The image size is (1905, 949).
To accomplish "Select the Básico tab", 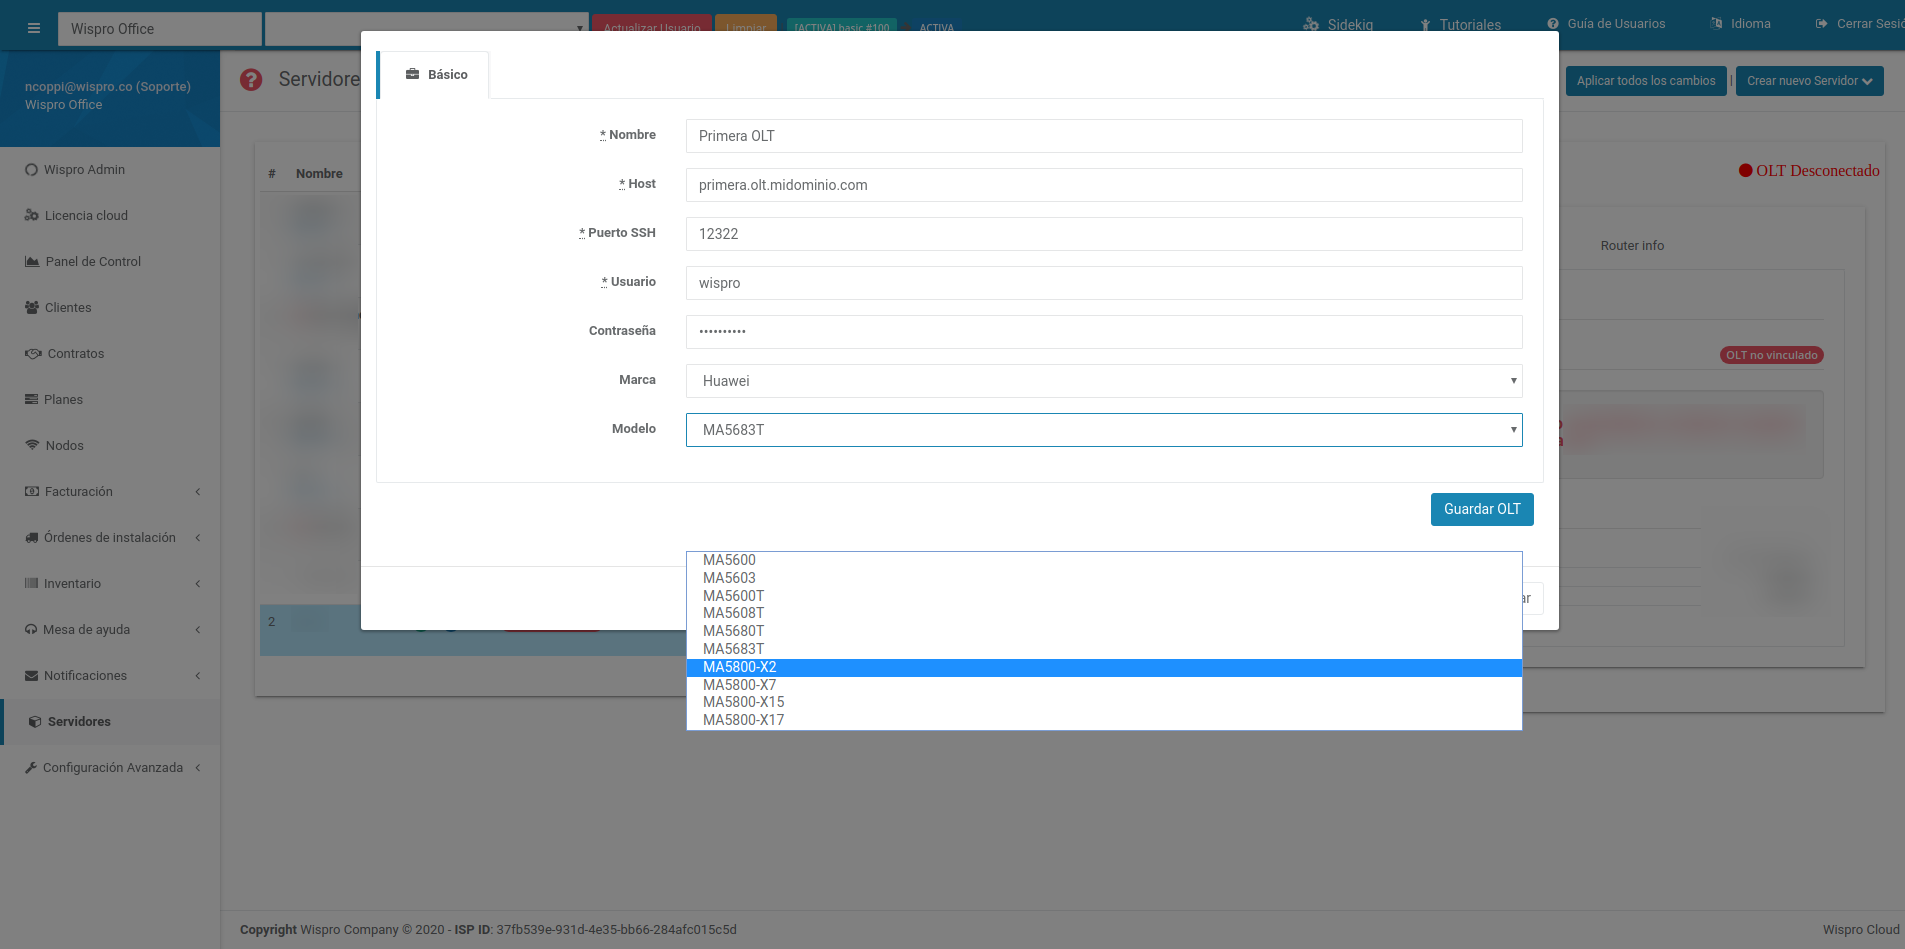I will tap(434, 75).
